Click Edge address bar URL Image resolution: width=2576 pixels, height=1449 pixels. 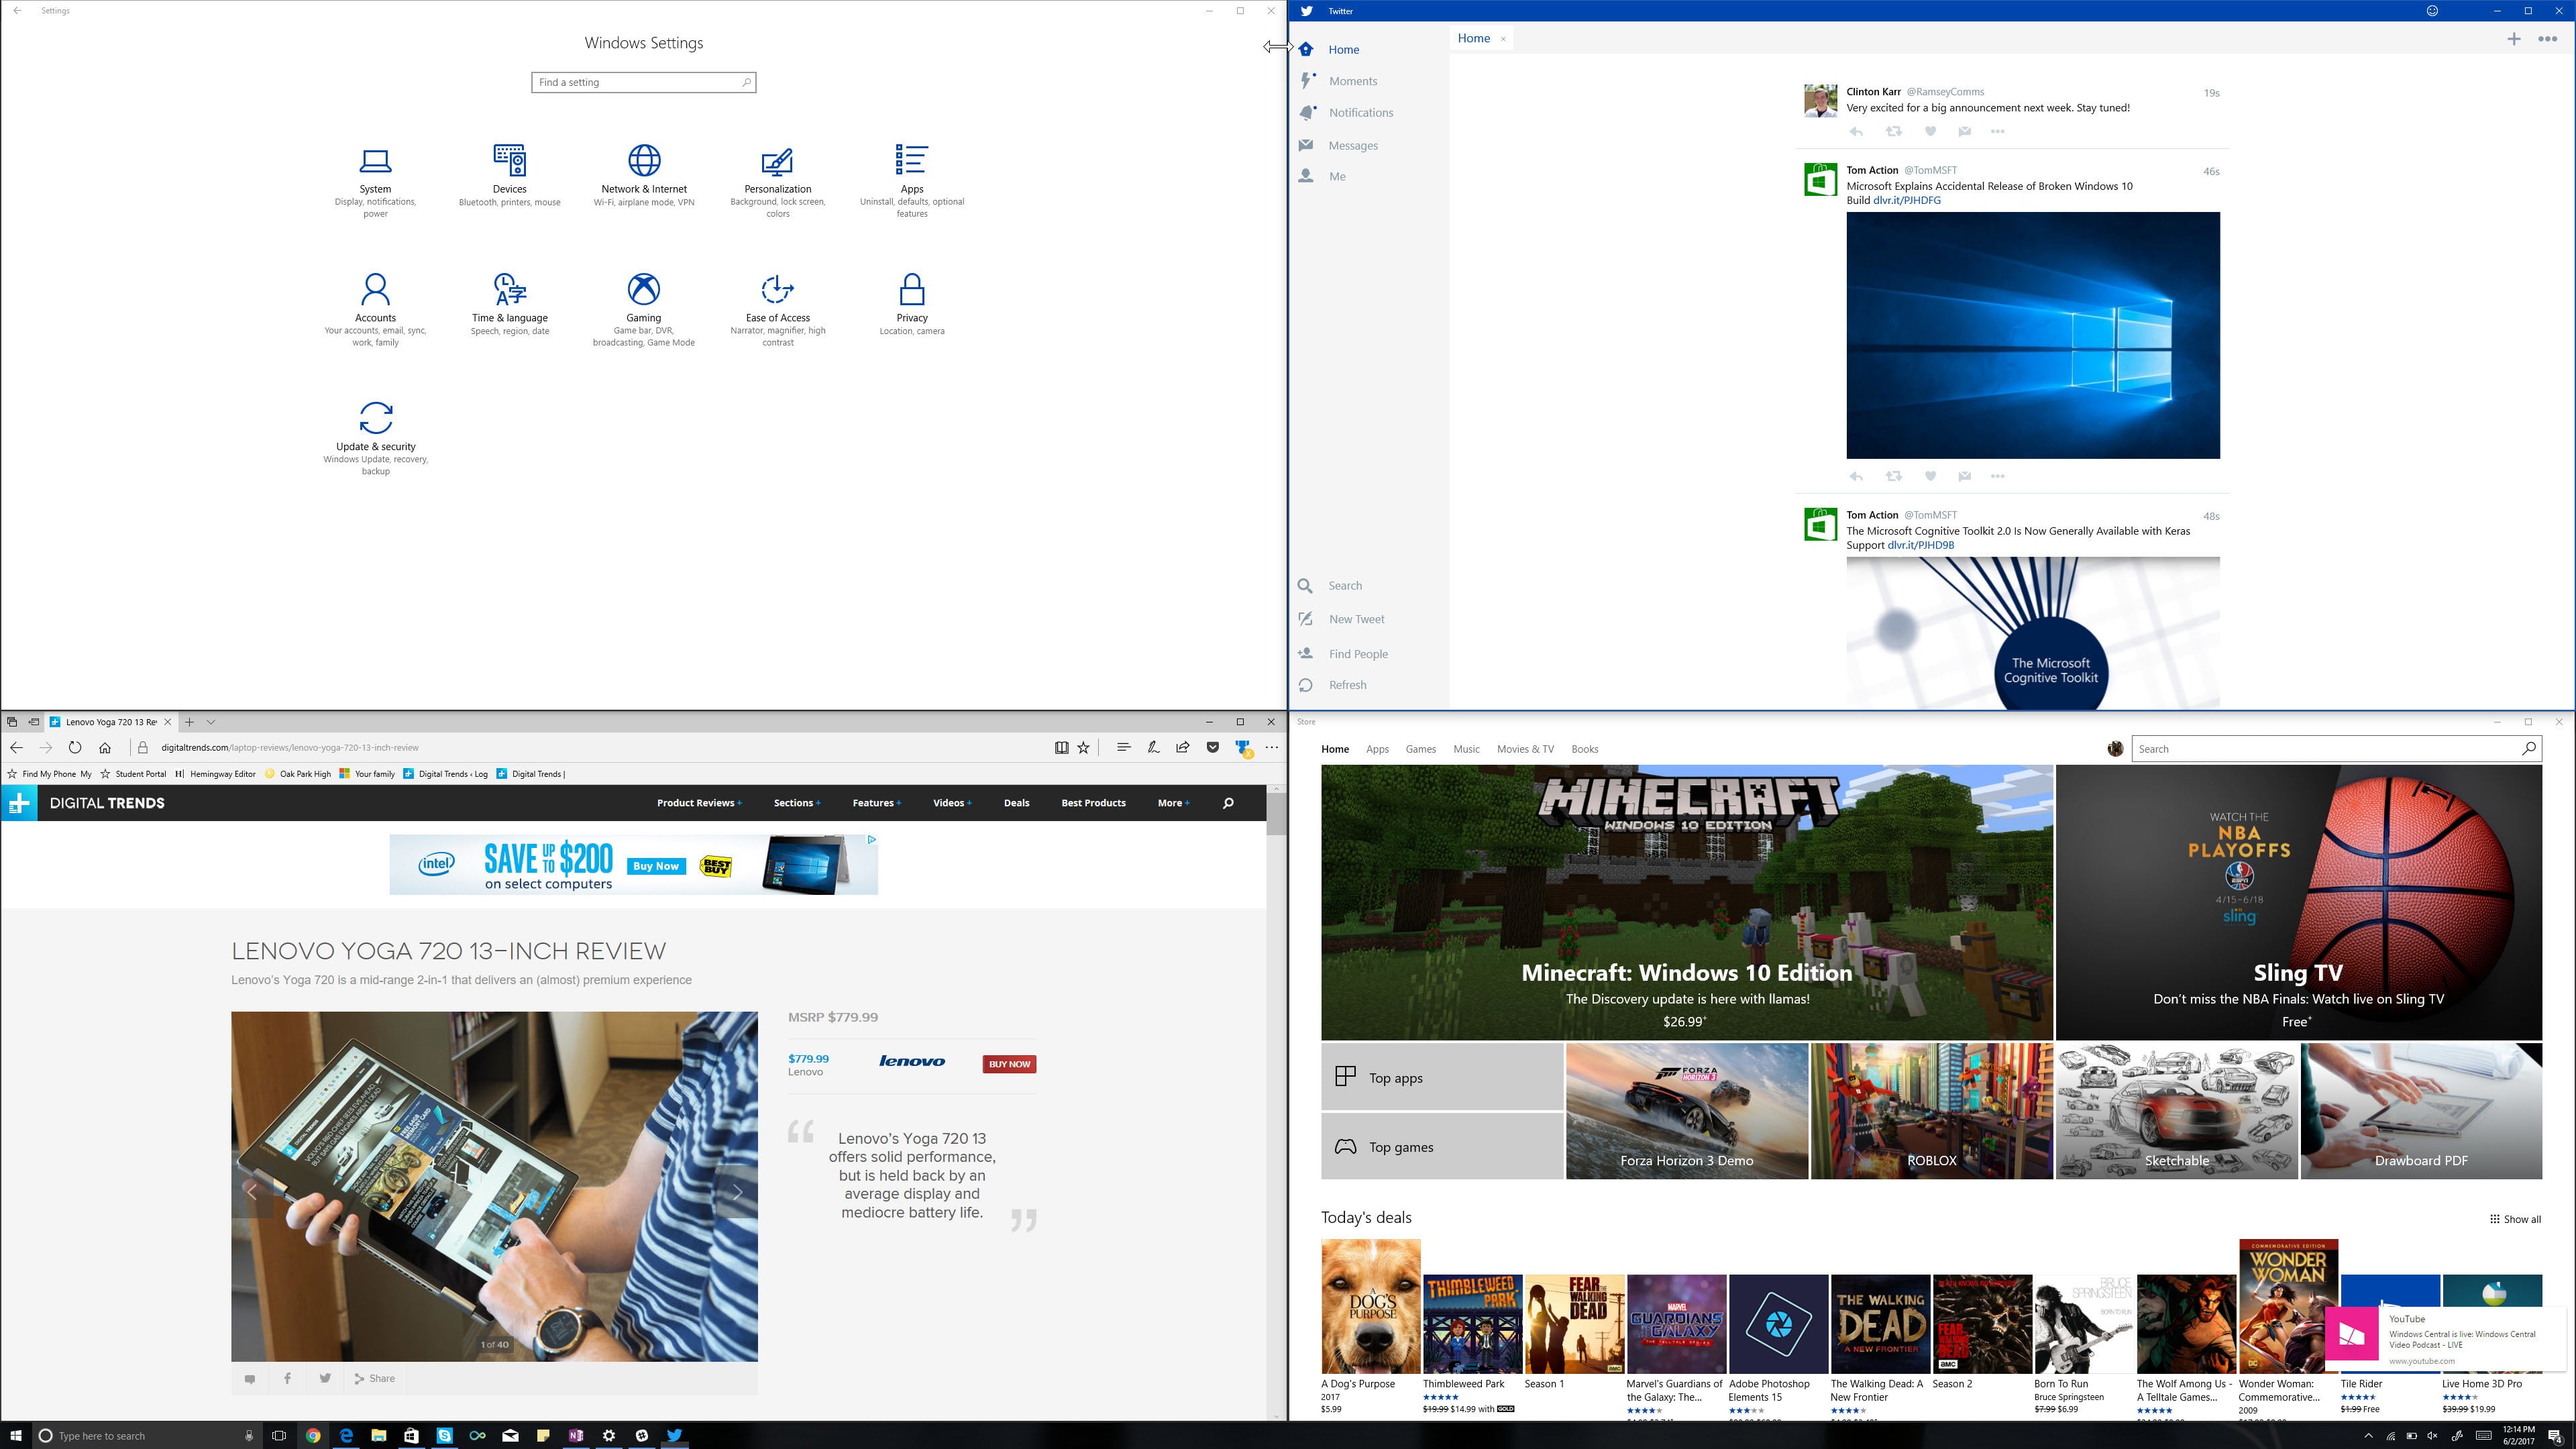(290, 748)
